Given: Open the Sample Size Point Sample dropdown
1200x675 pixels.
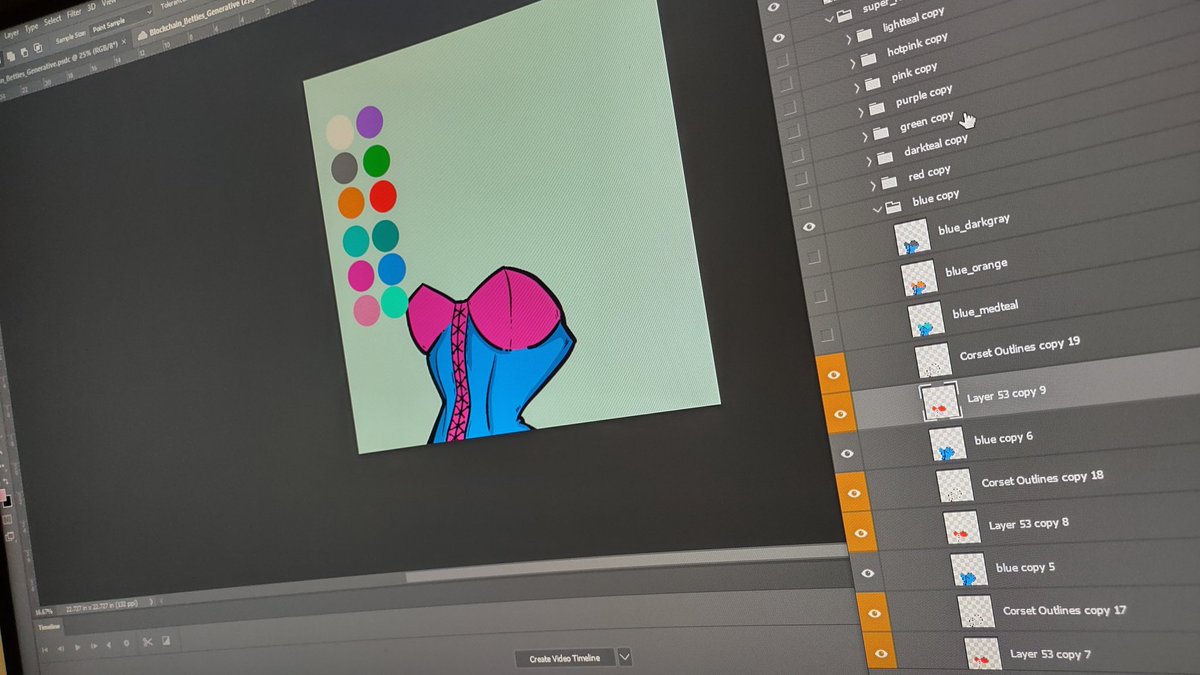Looking at the screenshot, I should pyautogui.click(x=121, y=22).
